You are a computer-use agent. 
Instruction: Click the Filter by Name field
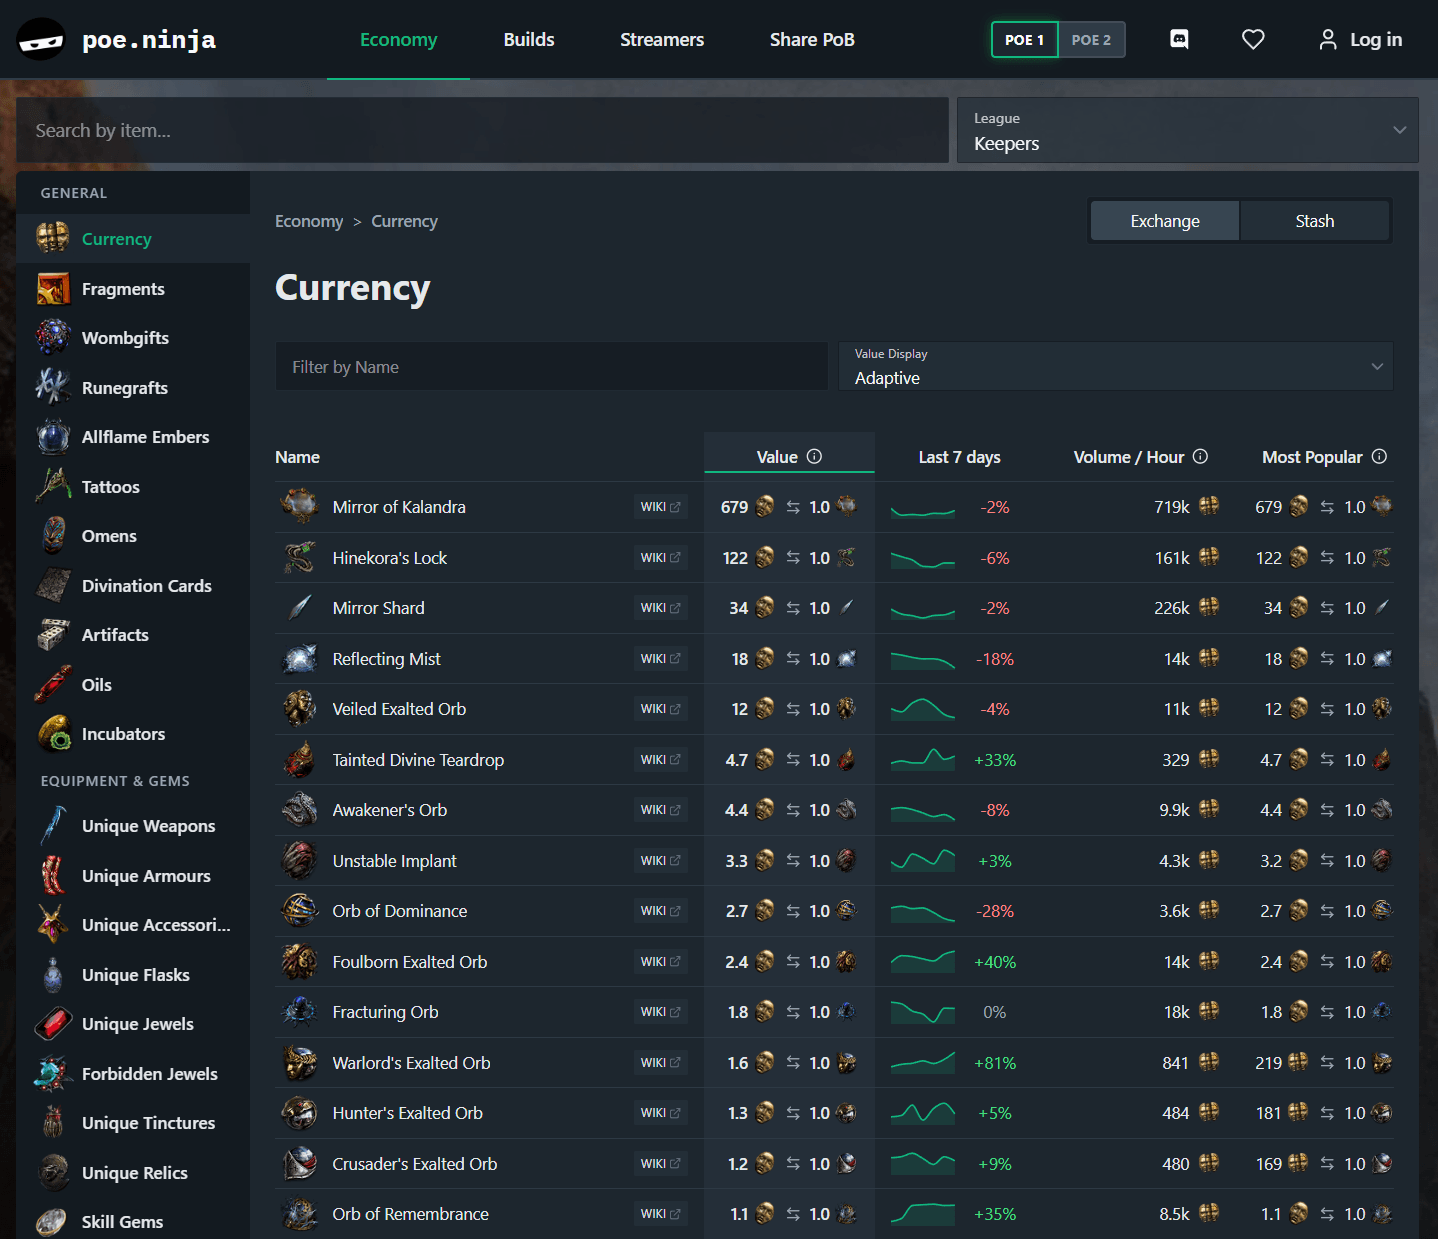[x=551, y=366]
